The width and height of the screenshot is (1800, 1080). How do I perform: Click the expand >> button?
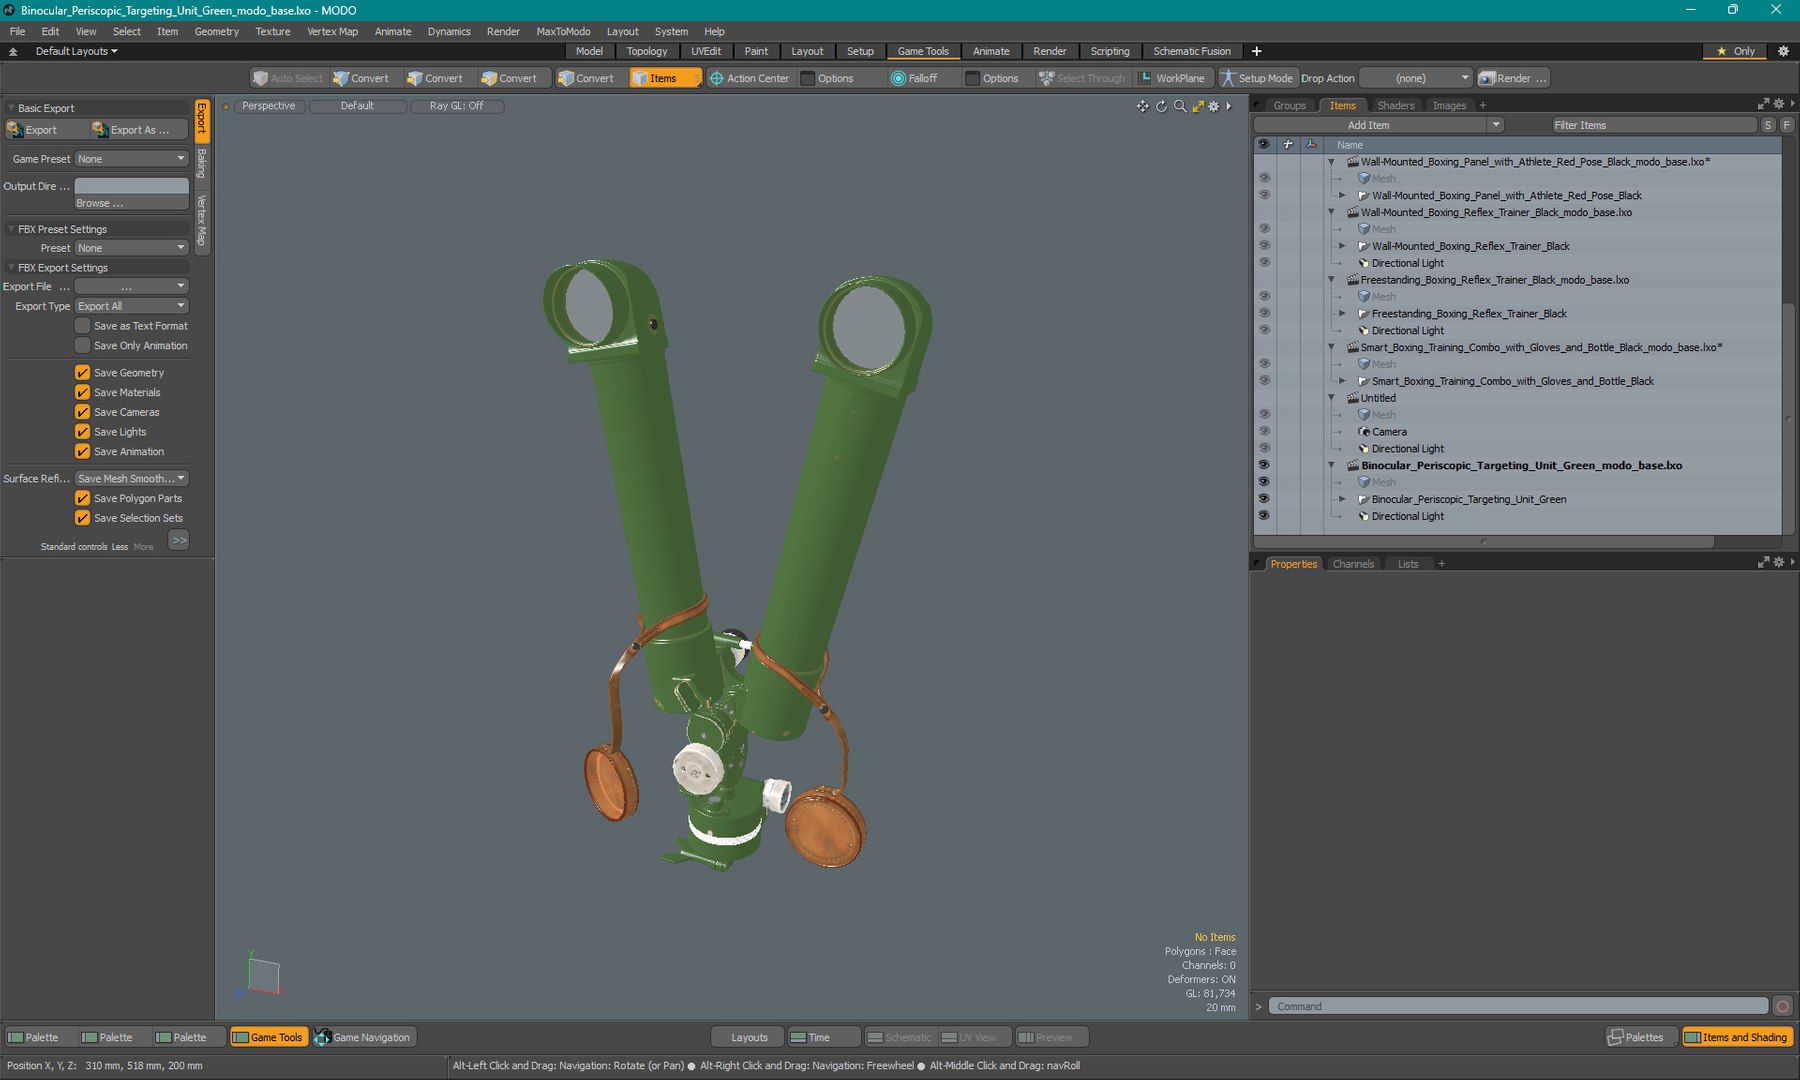click(179, 540)
